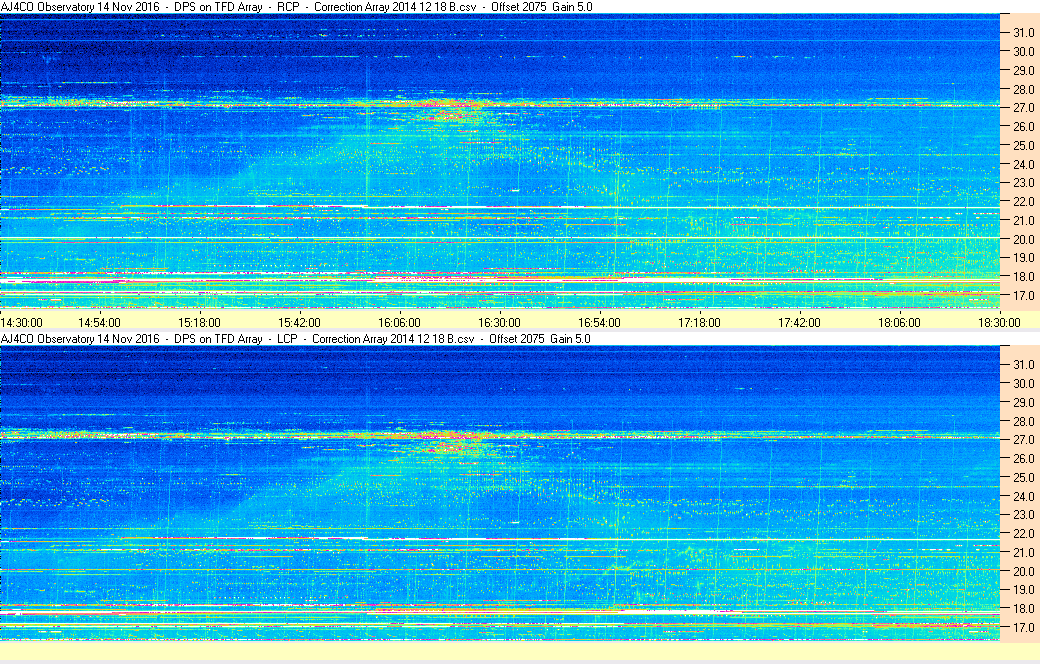Screen dimensions: 1040x664
Task: Click 22.0 on the RCP frequency axis
Action: [1023, 201]
